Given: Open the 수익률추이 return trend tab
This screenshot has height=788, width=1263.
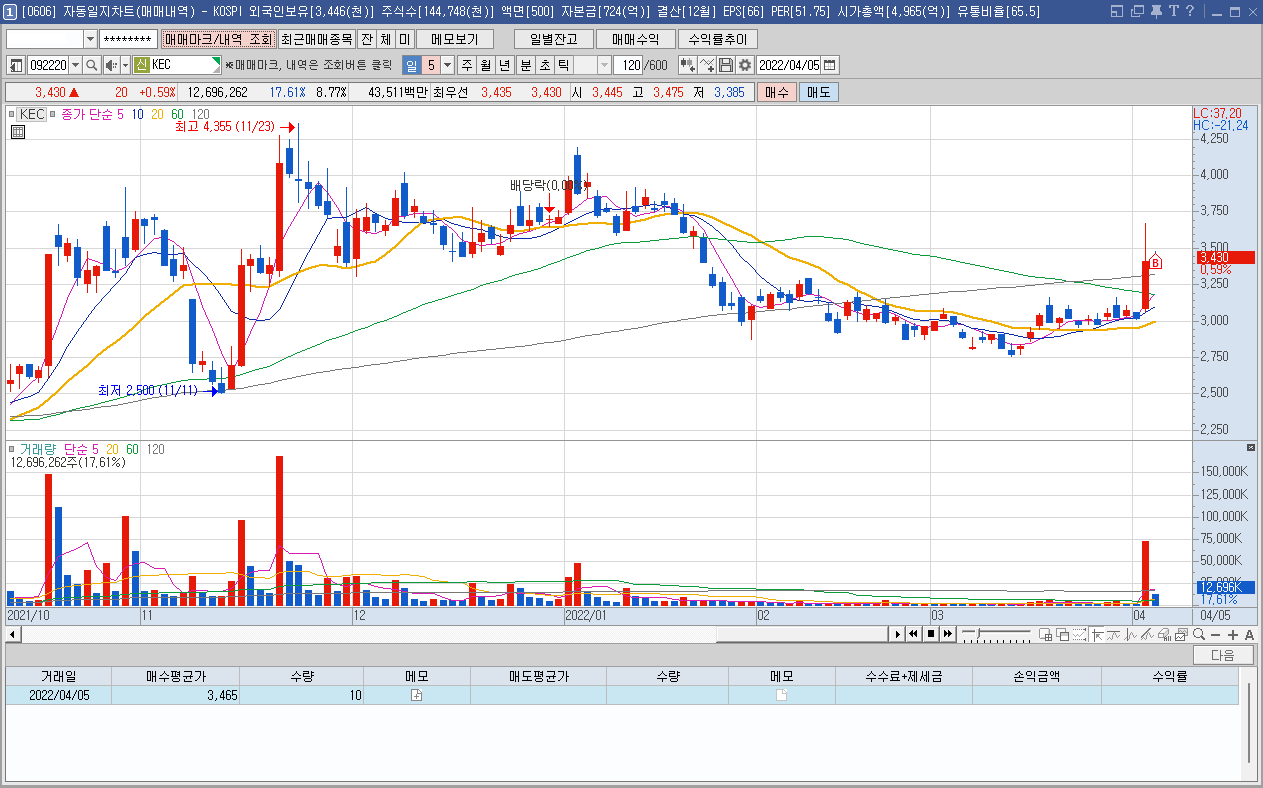Looking at the screenshot, I should coord(717,39).
